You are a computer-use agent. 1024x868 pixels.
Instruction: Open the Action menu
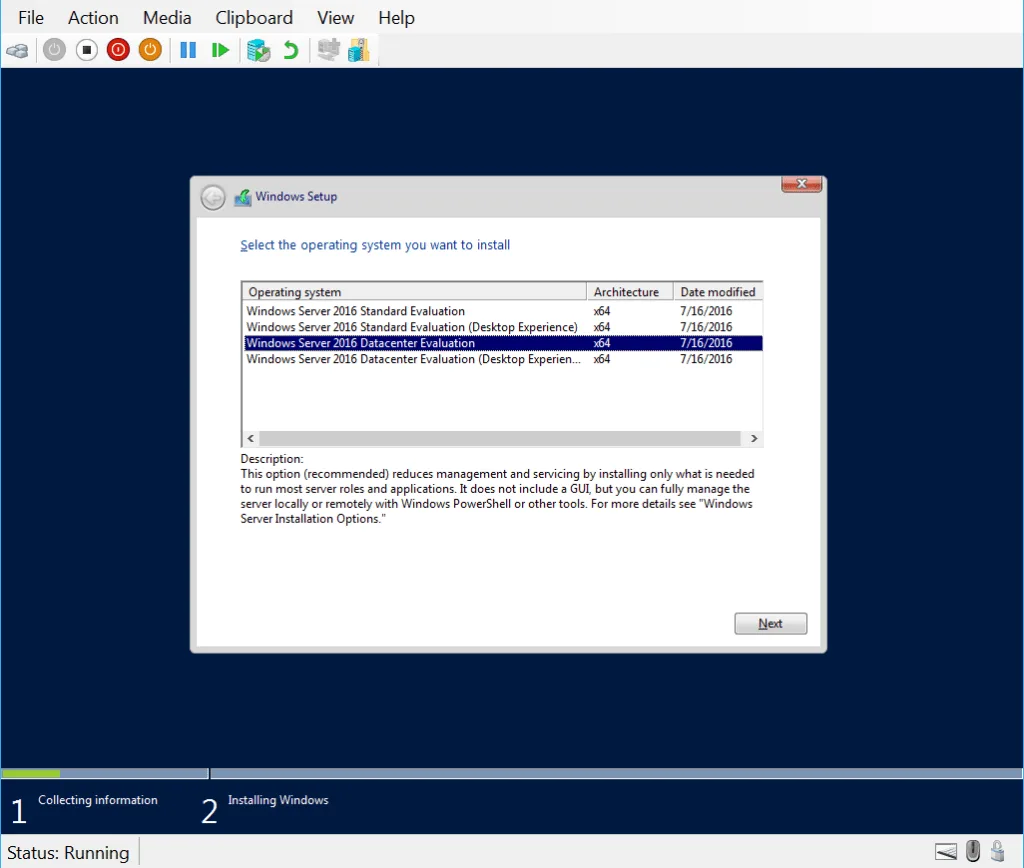tap(93, 18)
